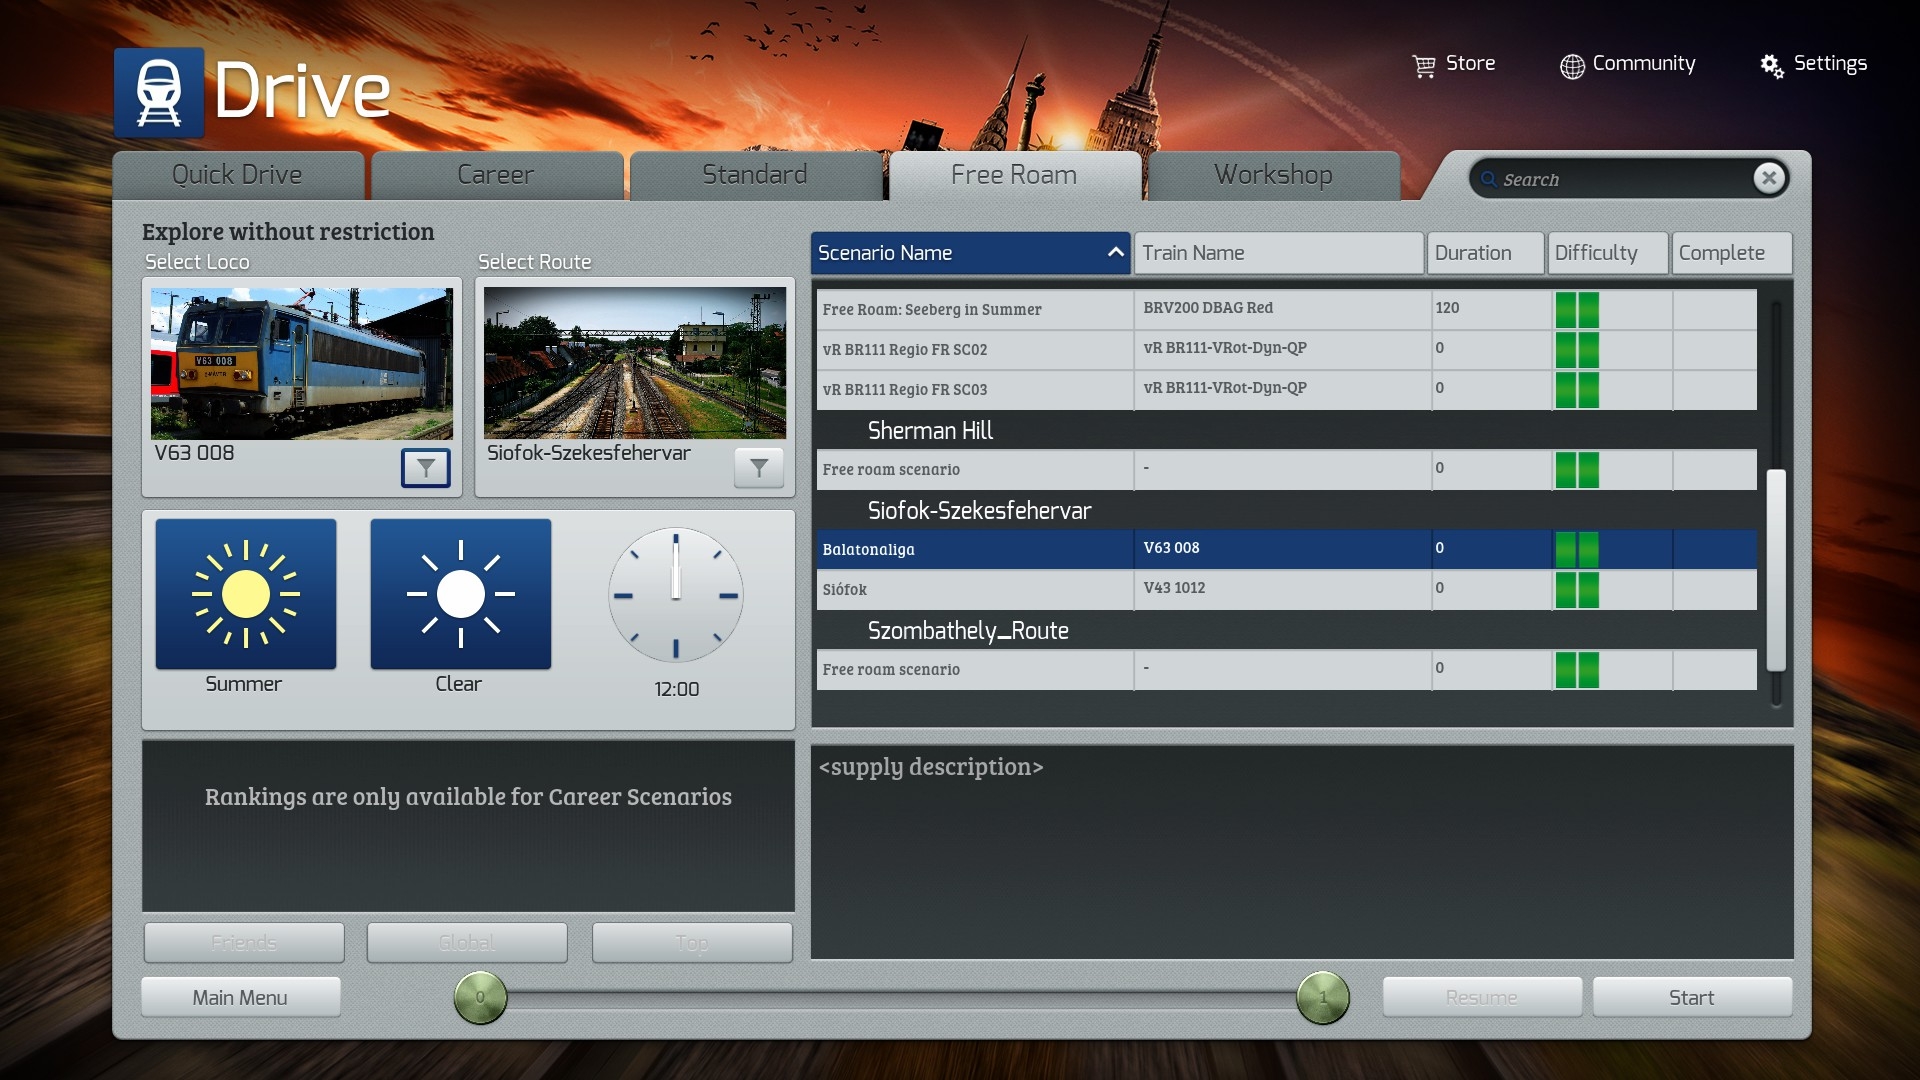Image resolution: width=1920 pixels, height=1080 pixels.
Task: Return via Main Menu button
Action: (x=240, y=997)
